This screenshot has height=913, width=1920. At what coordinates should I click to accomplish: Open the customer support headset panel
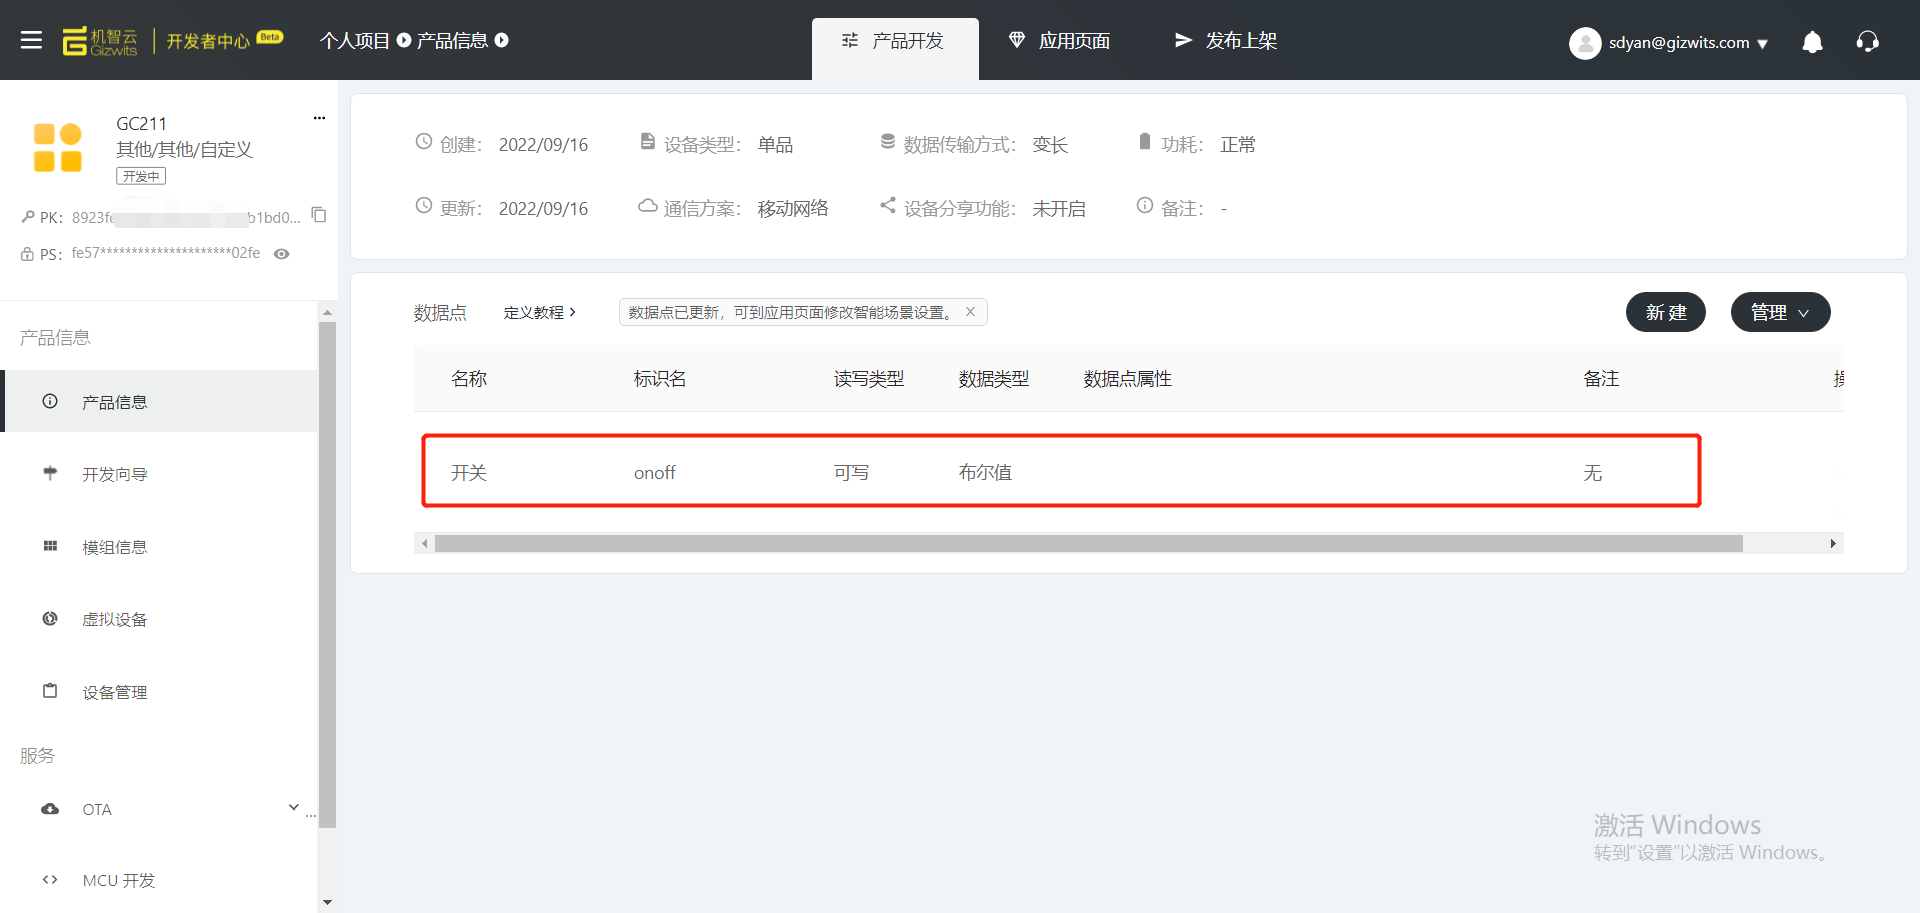(x=1868, y=42)
